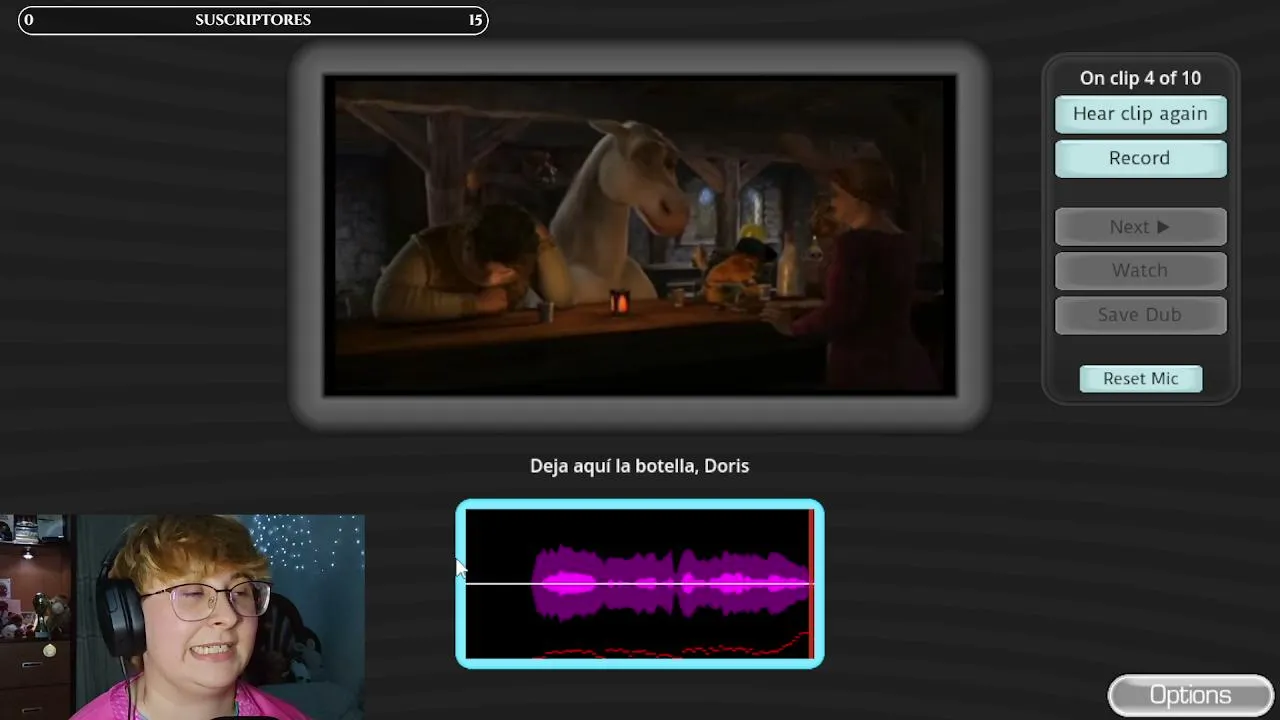Click the subtitle 'Deja aquí la botella, Doris'
Image resolution: width=1280 pixels, height=720 pixels.
640,466
